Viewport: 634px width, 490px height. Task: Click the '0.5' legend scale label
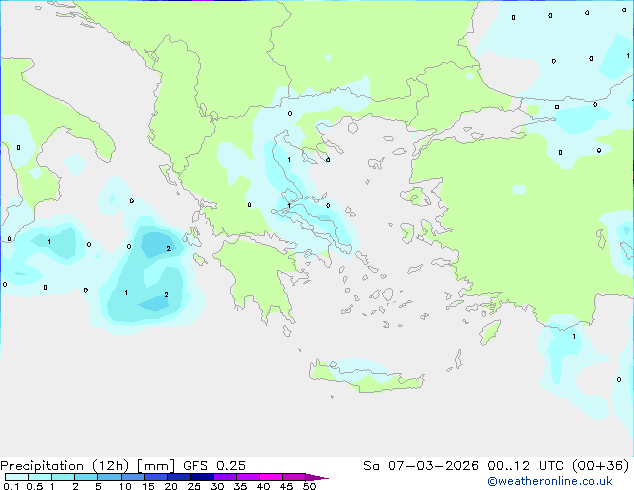coord(35,486)
